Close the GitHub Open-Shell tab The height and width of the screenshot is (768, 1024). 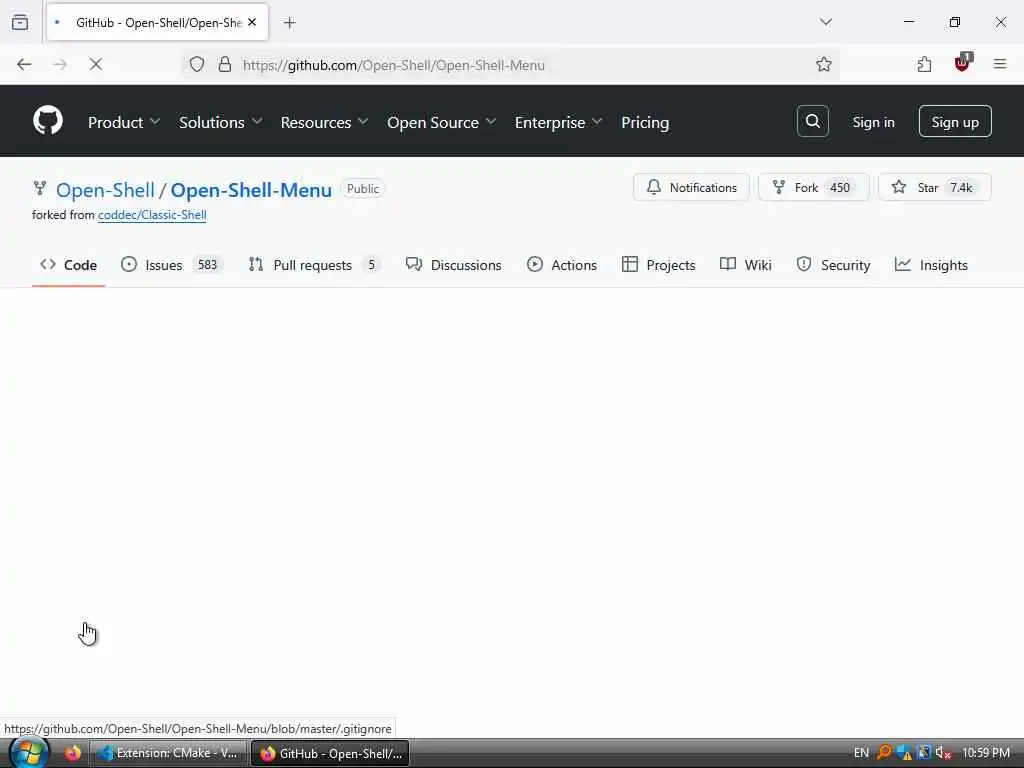(x=252, y=22)
